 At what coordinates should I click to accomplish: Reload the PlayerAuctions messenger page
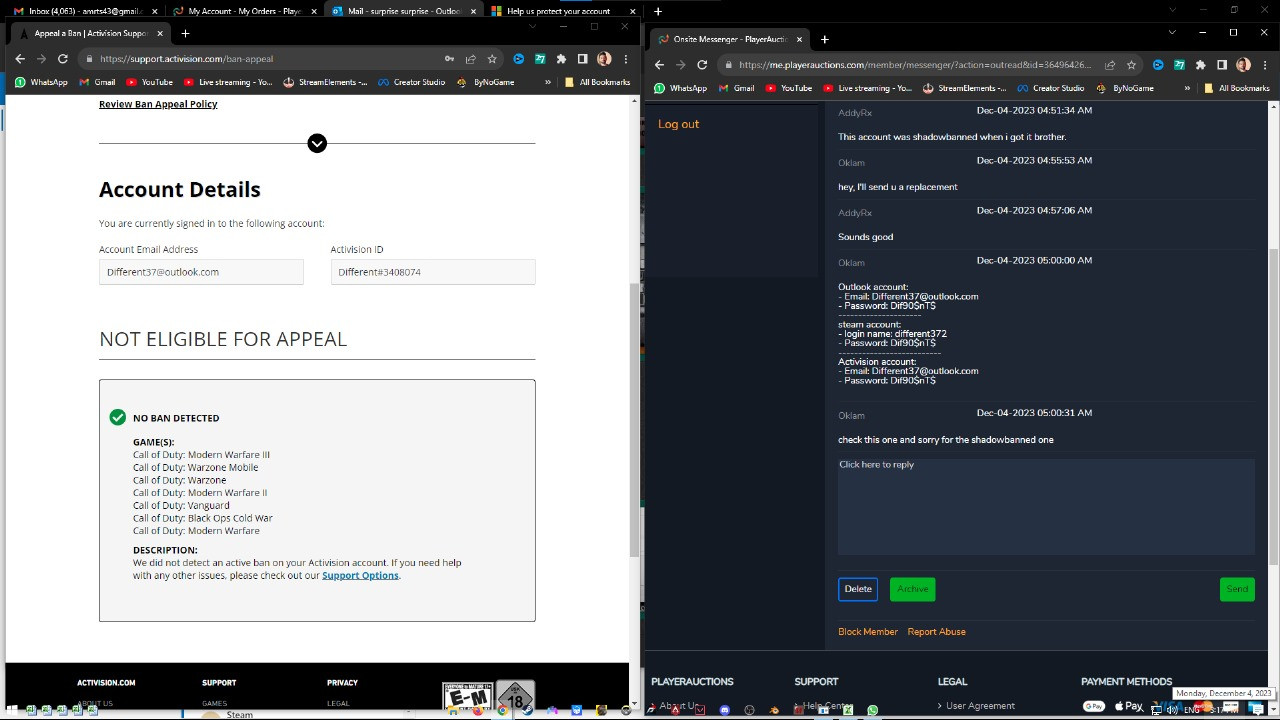click(x=702, y=65)
